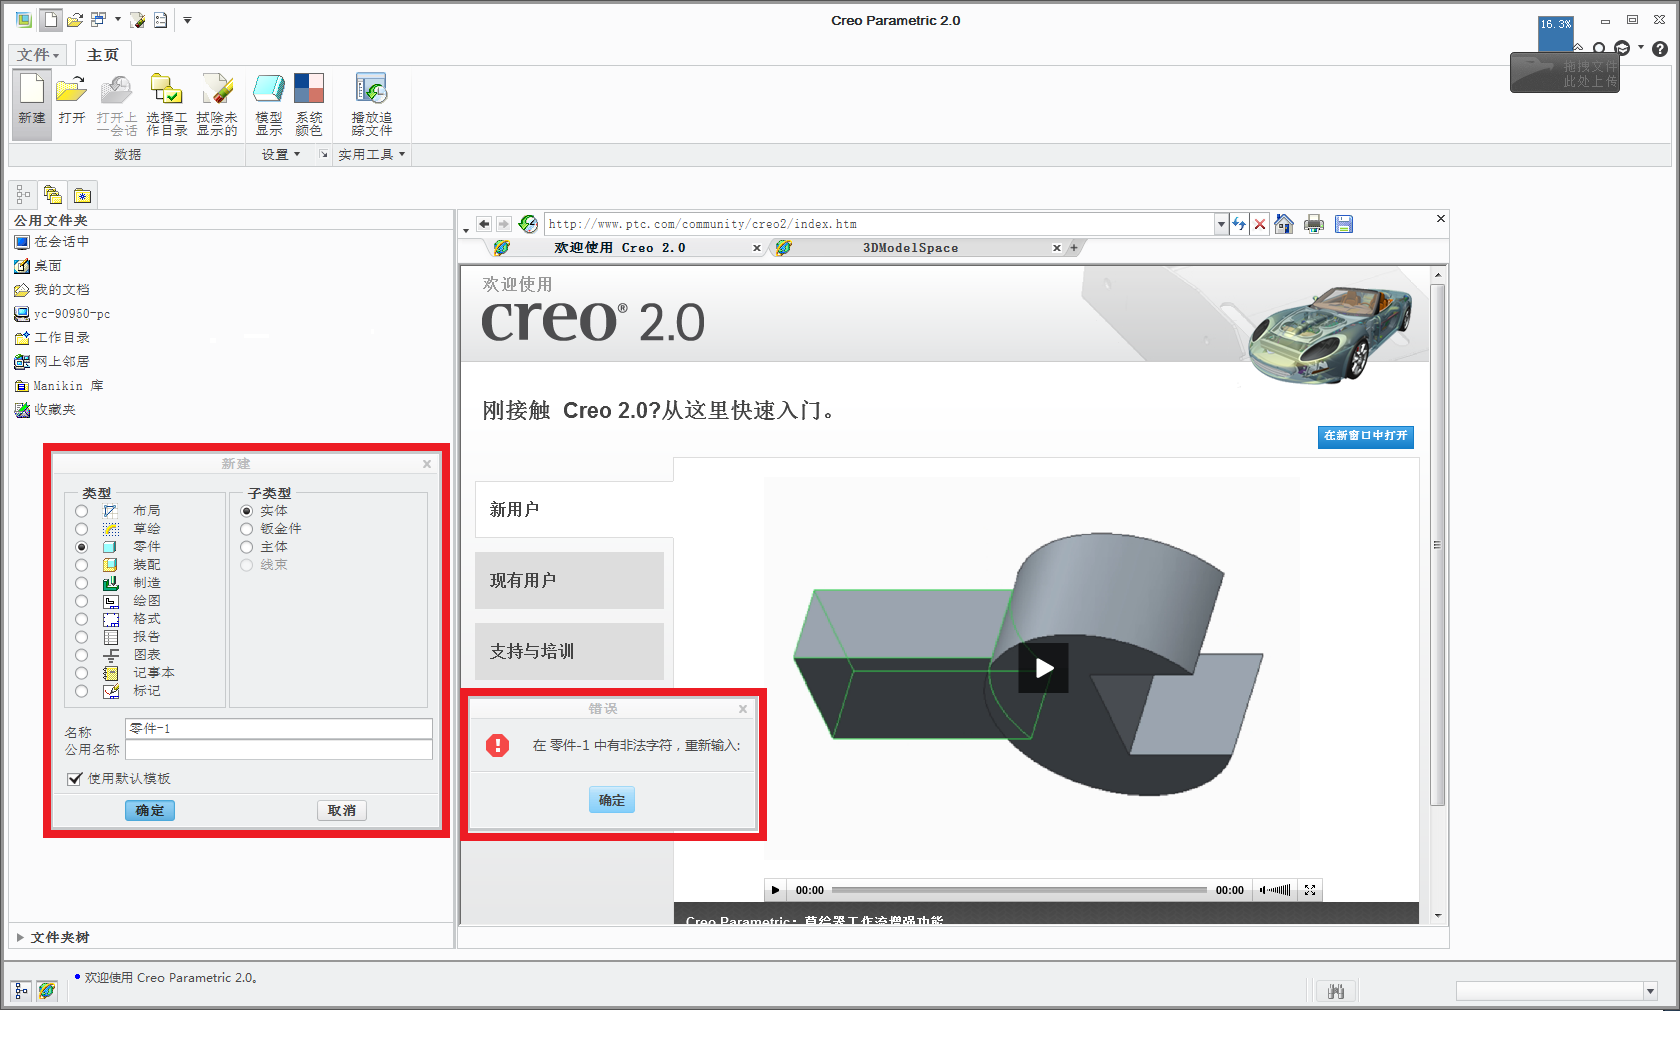1680x1050 pixels.
Task: Click 确定 in the 新建 dialog
Action: (150, 811)
